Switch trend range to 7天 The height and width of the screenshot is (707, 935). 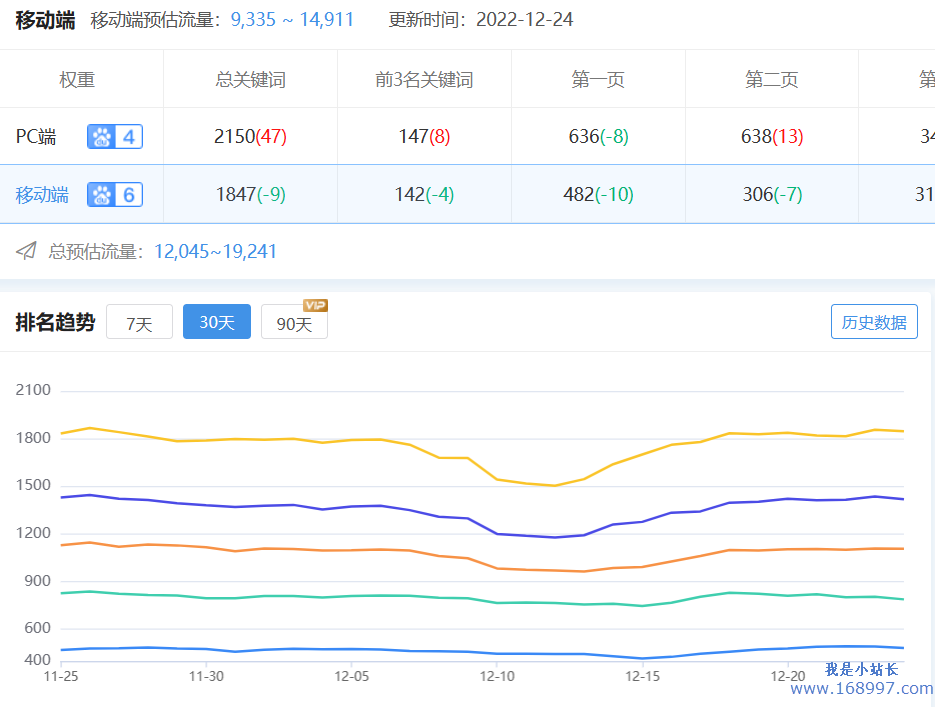[x=140, y=322]
